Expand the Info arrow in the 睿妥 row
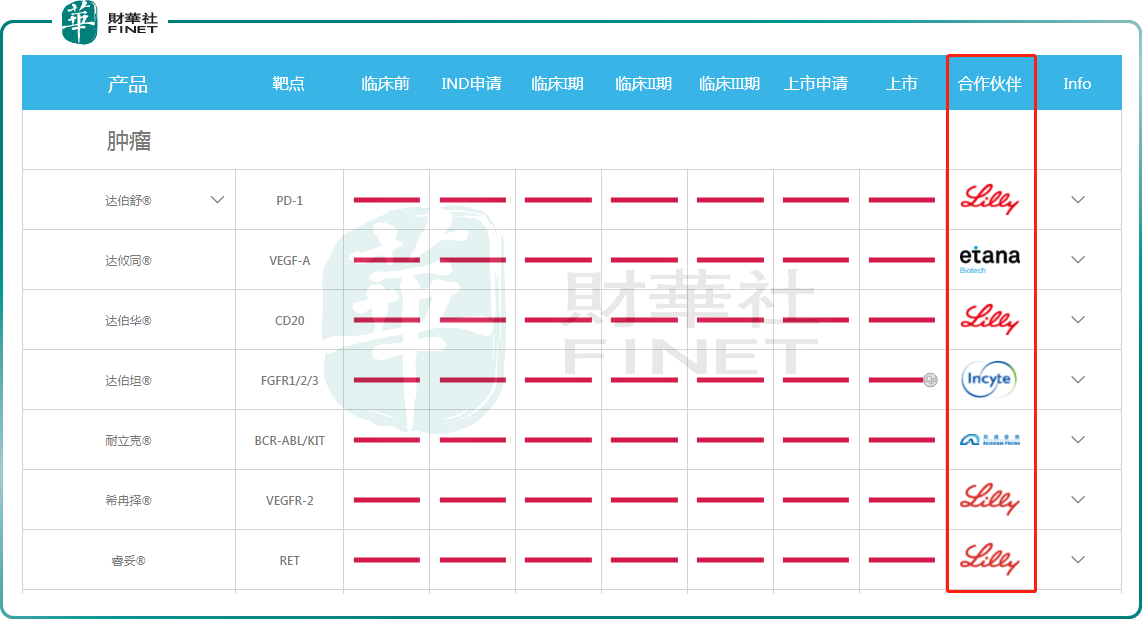Screen dimensions: 1142x639 (1077, 560)
